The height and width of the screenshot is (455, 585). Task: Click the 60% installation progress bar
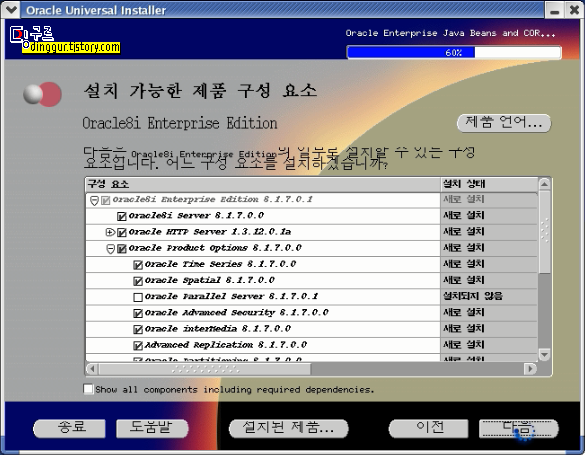click(x=454, y=53)
